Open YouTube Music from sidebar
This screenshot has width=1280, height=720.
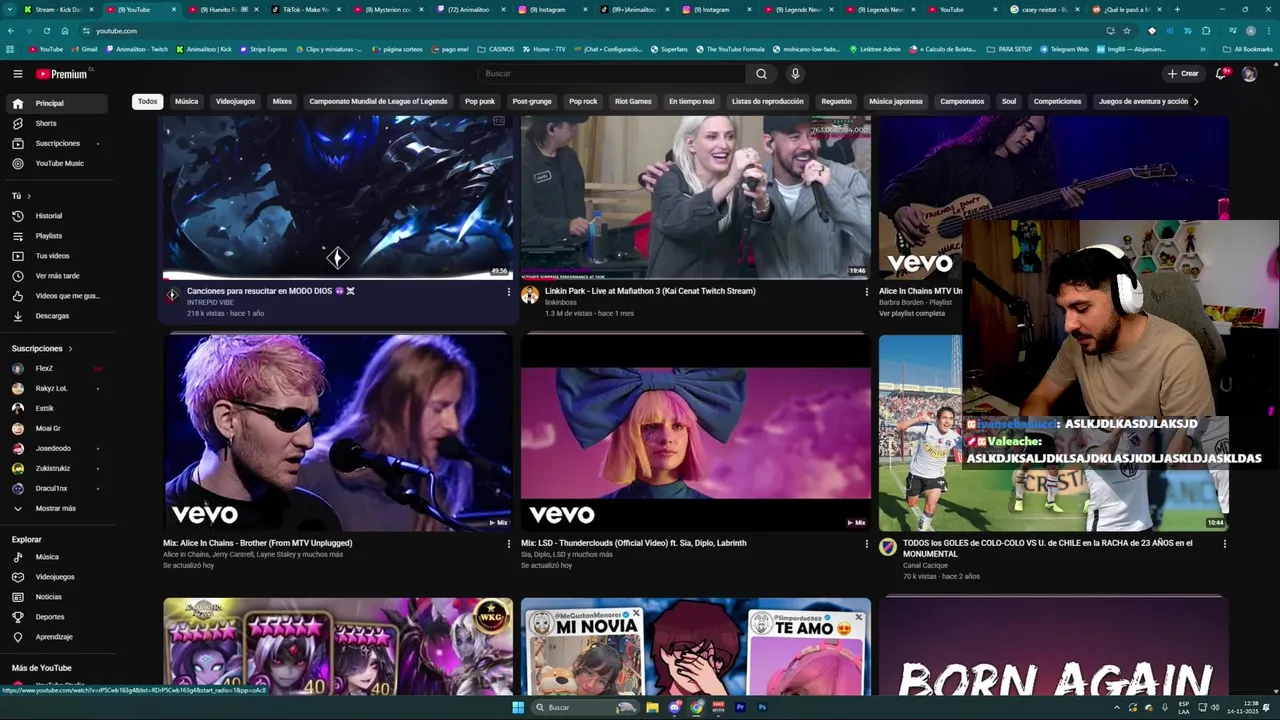tap(58, 163)
